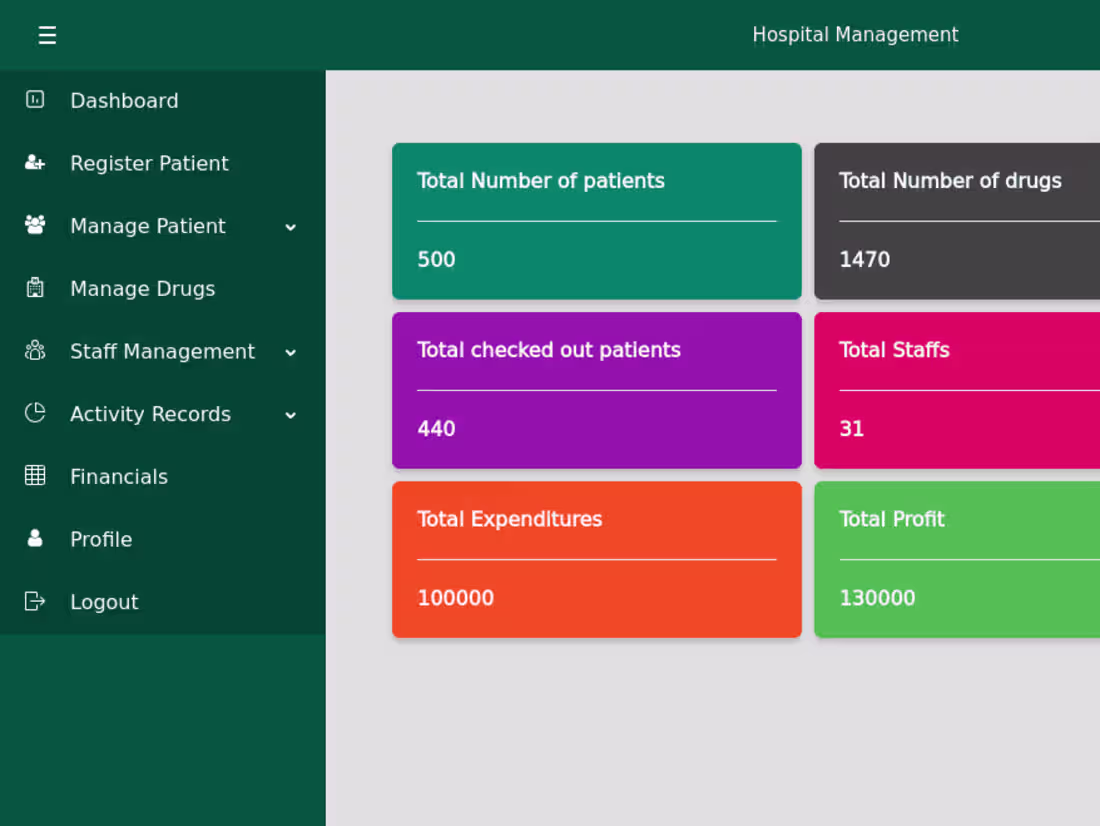Open the Financials grid icon

(x=34, y=476)
